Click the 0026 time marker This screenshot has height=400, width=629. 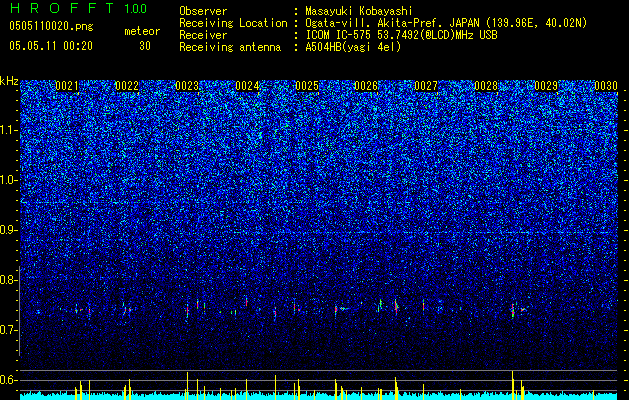pos(366,86)
